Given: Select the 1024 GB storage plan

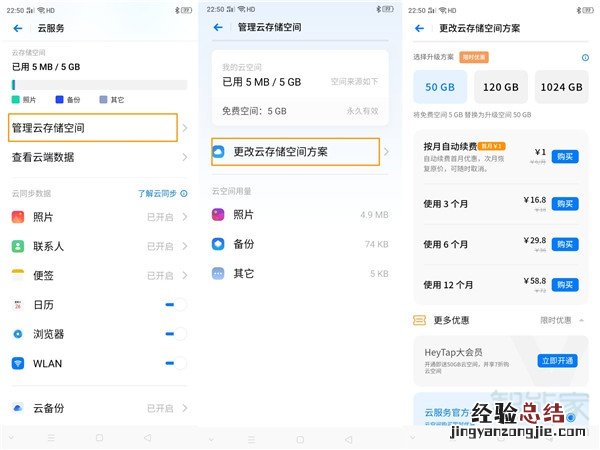Looking at the screenshot, I should 561,88.
